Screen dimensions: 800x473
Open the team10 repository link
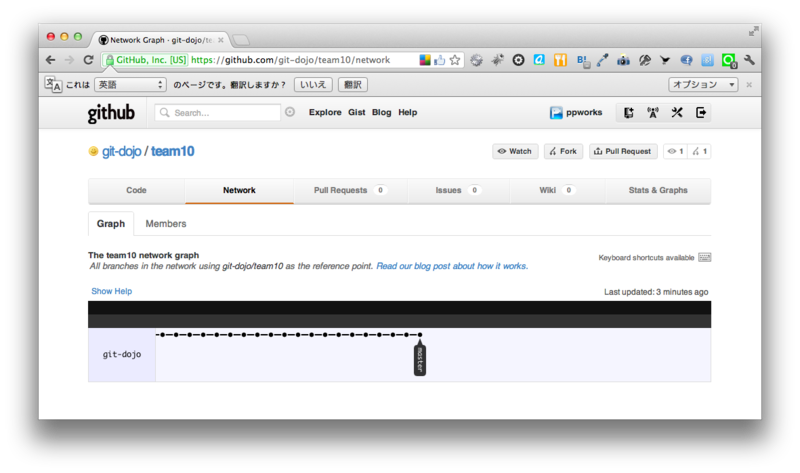tap(172, 152)
